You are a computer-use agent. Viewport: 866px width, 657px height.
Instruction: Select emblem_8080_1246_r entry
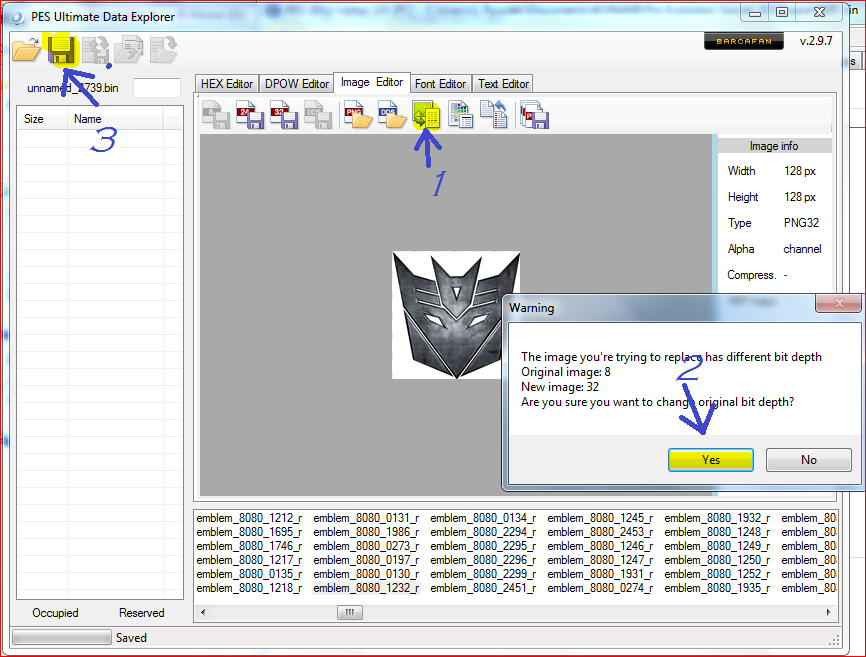[x=600, y=546]
